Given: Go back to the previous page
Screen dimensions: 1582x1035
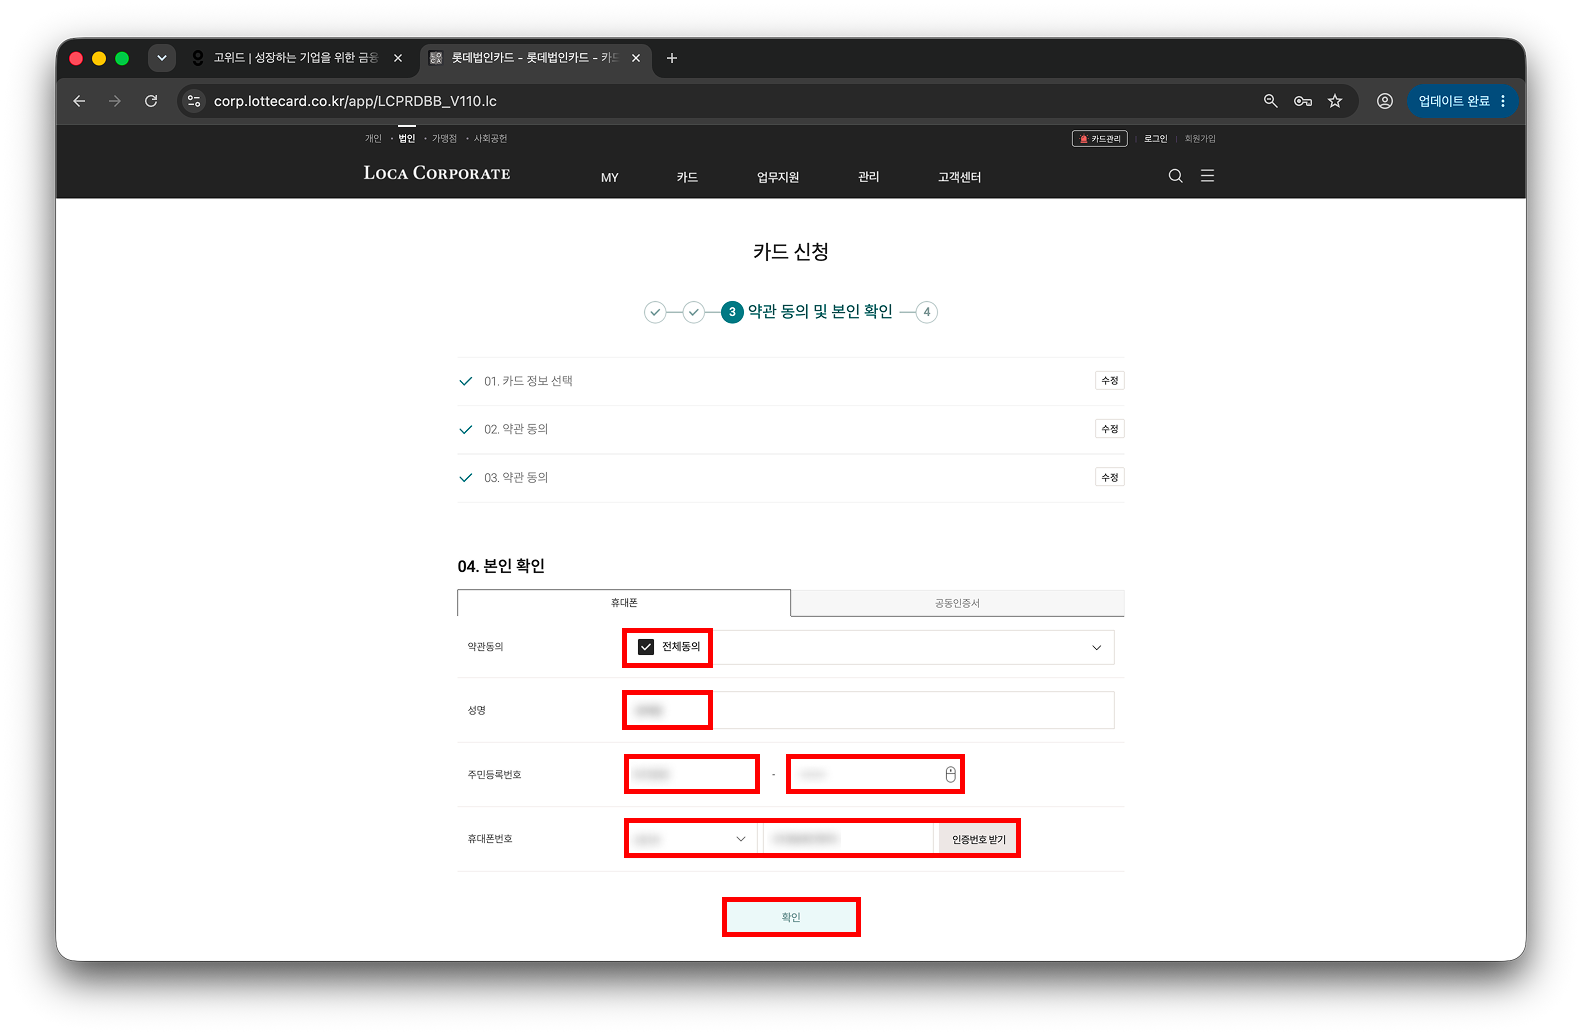Looking at the screenshot, I should 79,101.
